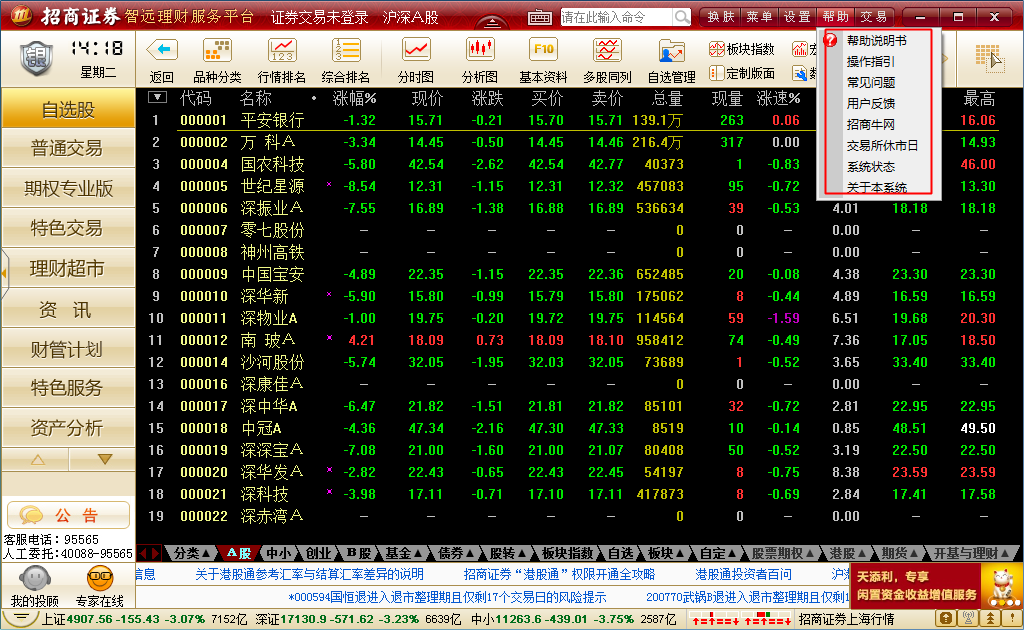The image size is (1024, 630).
Task: Choose 关于本系统 from the help menu
Action: [876, 187]
